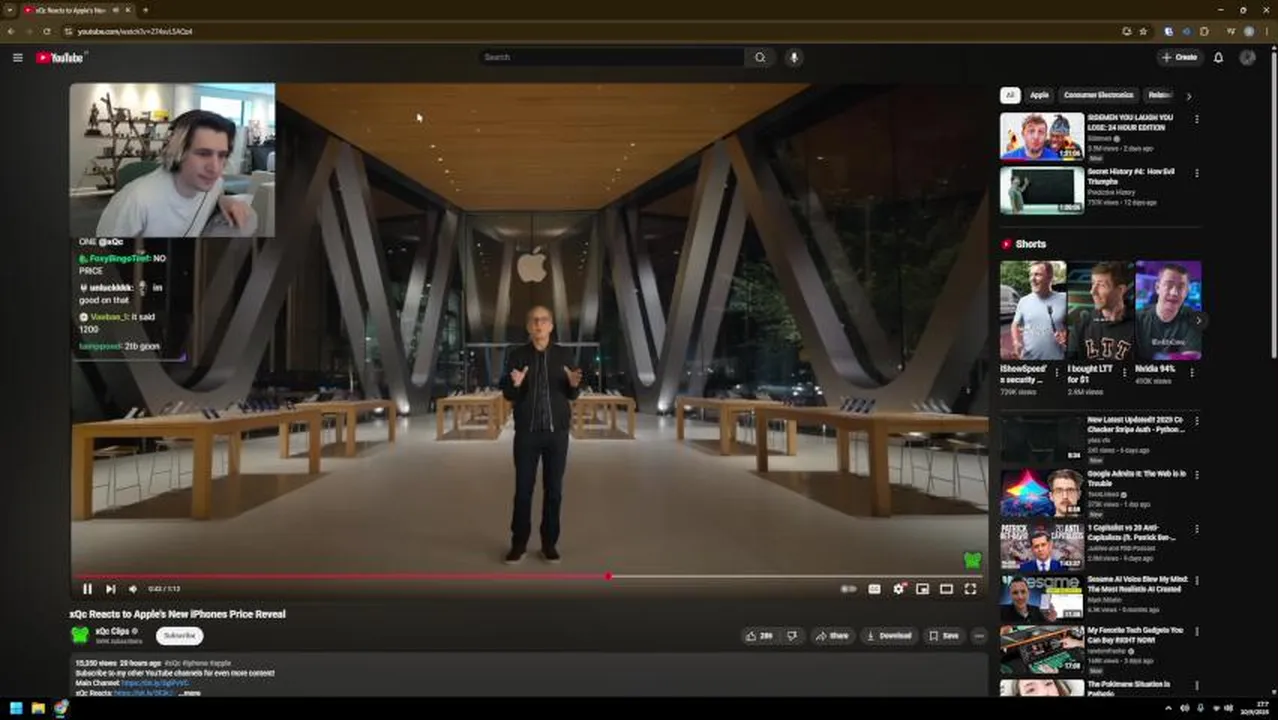Open the YouTube account avatar menu
This screenshot has height=720, width=1278.
click(1247, 57)
